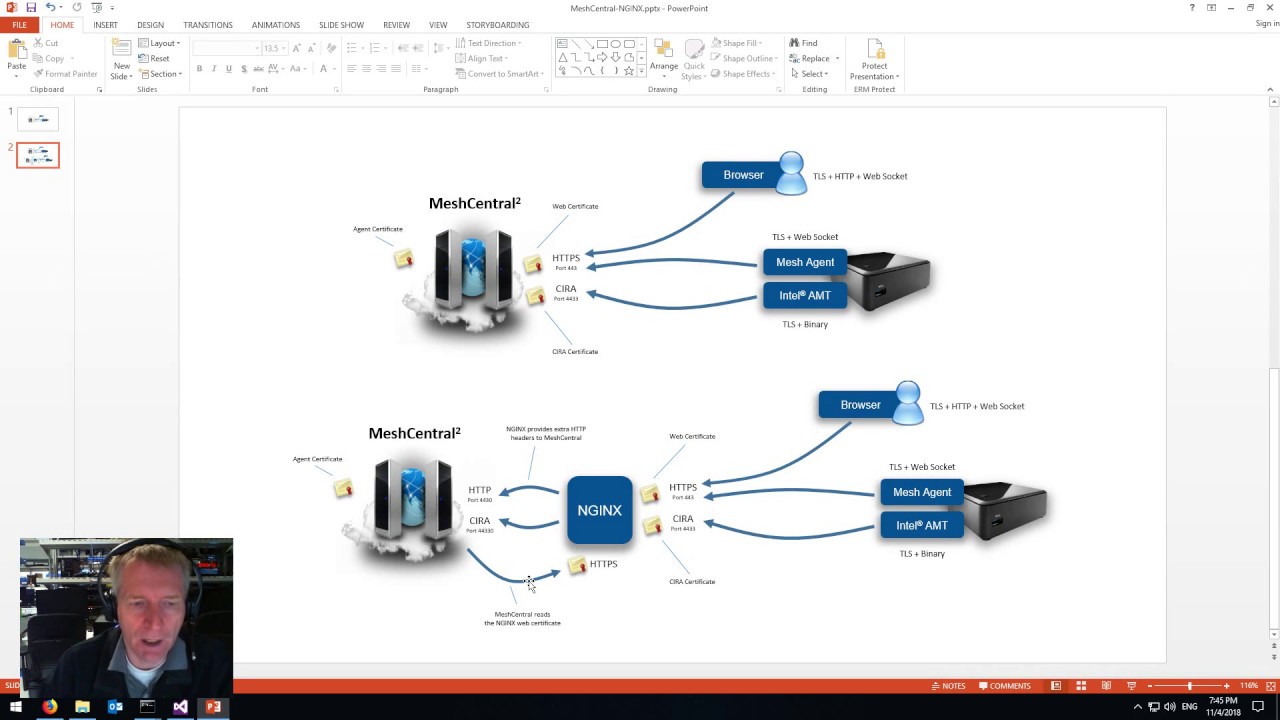Screen dimensions: 1280x720
Task: Align text right
Action: tap(381, 68)
